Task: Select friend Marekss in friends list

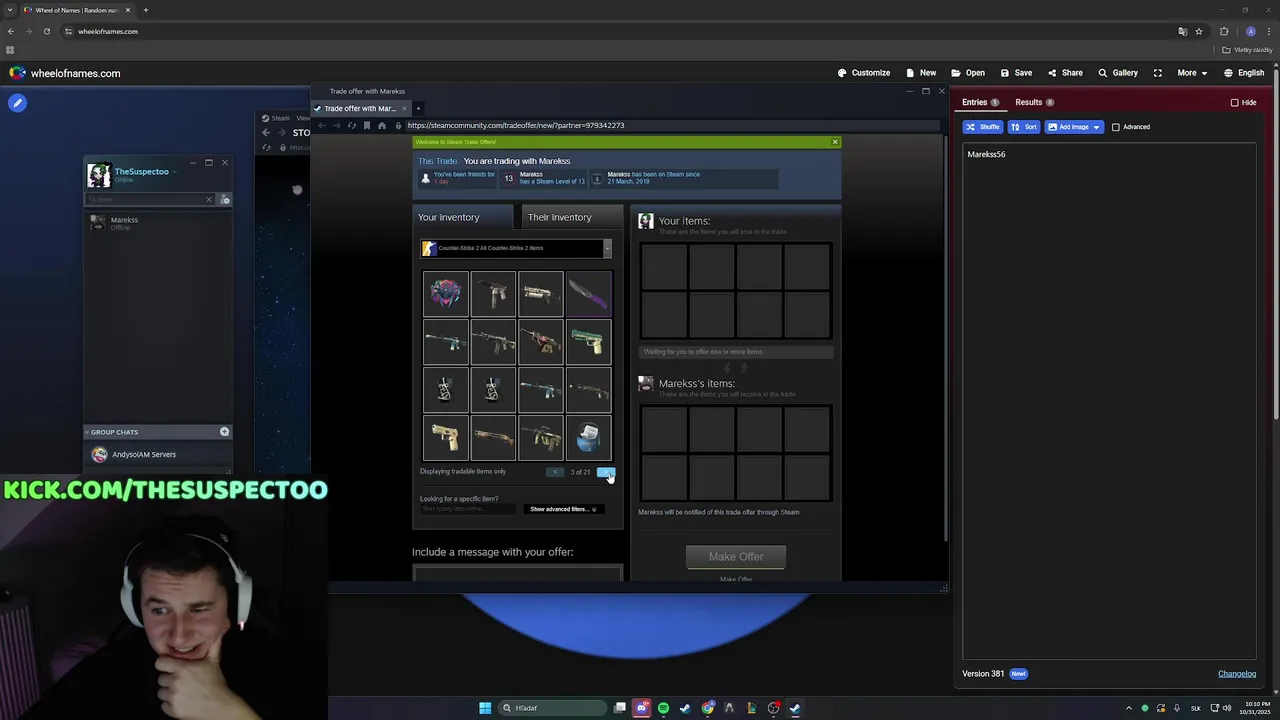Action: pyautogui.click(x=158, y=223)
